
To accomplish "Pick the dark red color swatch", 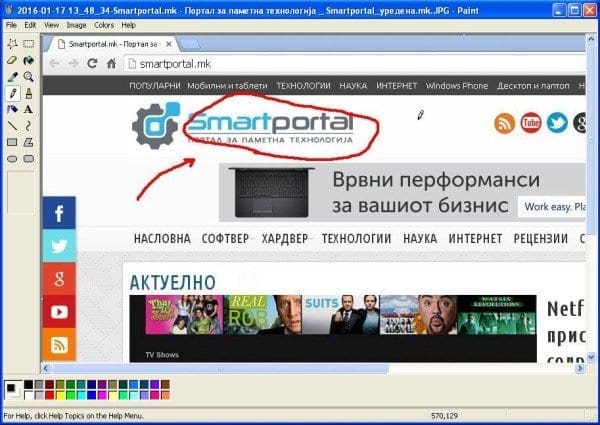I will click(x=50, y=384).
